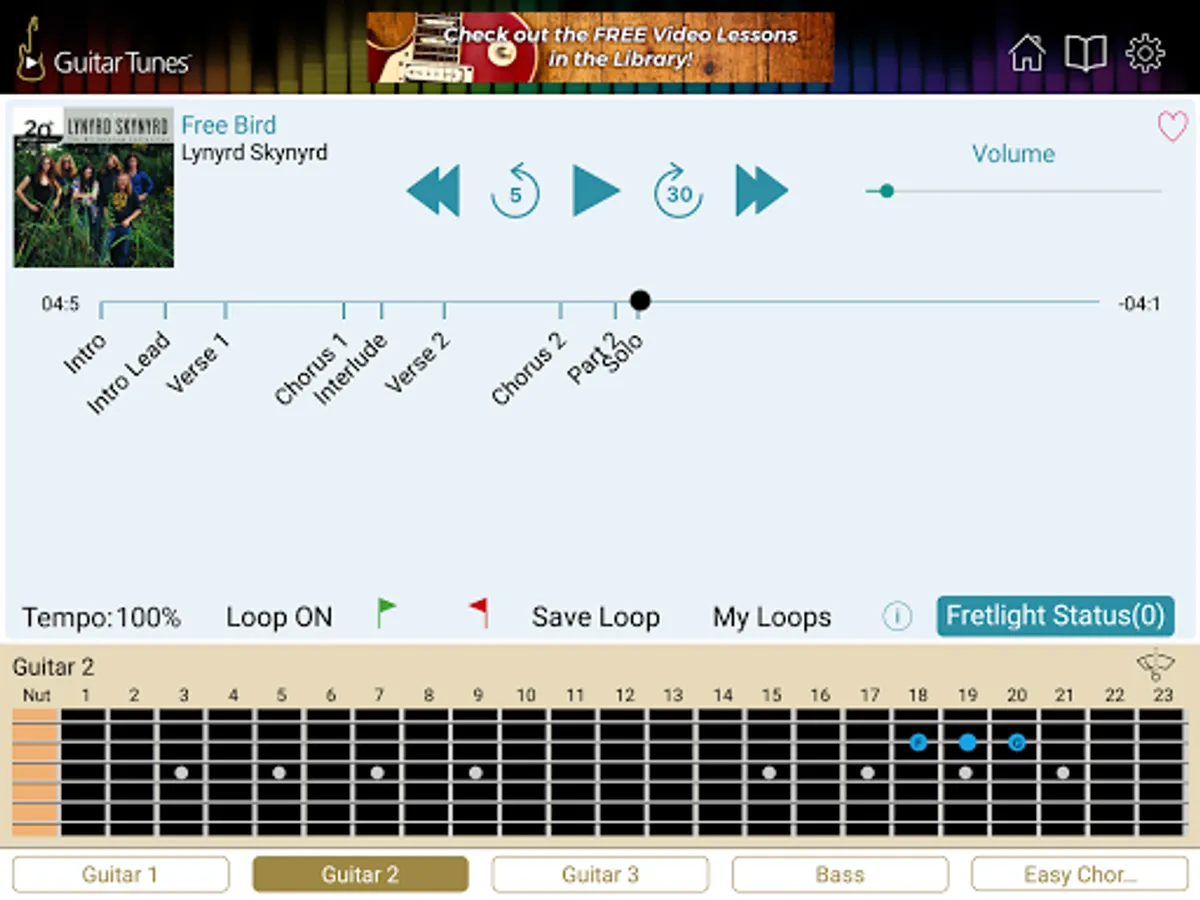
Task: Skip to next section fast-forward button
Action: (x=762, y=190)
